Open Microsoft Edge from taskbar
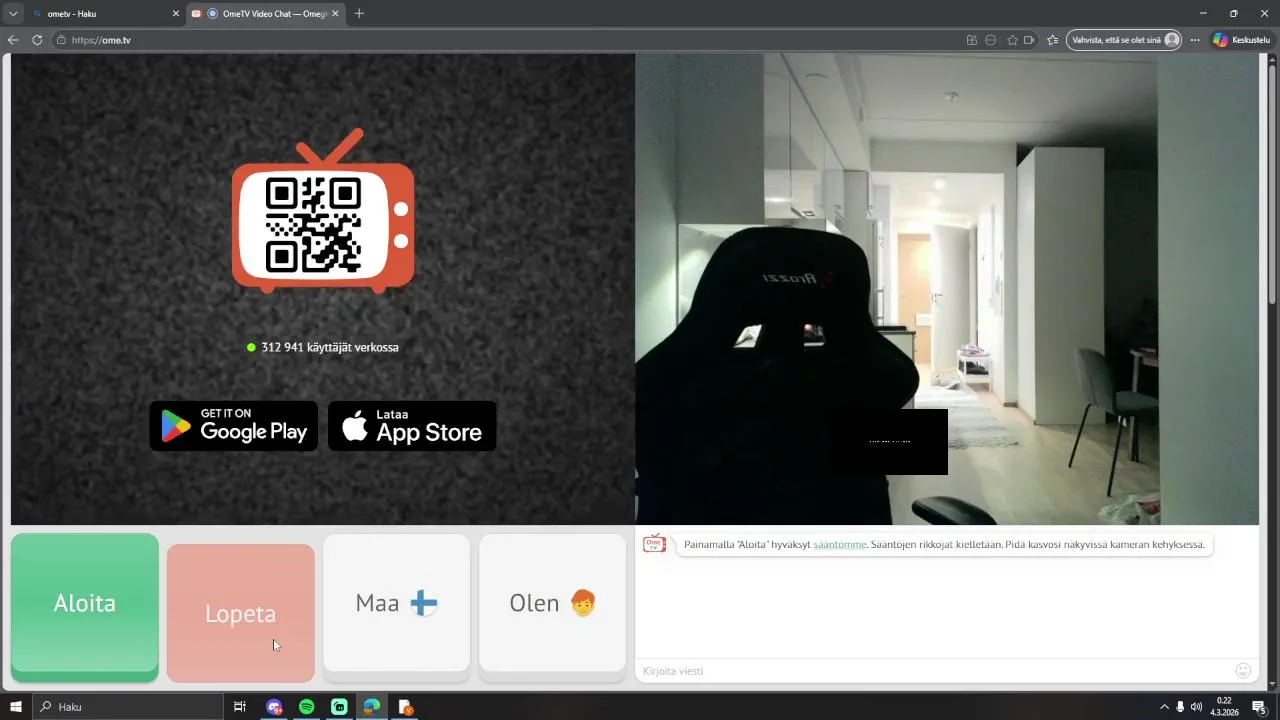Screen dimensions: 1280x720 (x=372, y=707)
